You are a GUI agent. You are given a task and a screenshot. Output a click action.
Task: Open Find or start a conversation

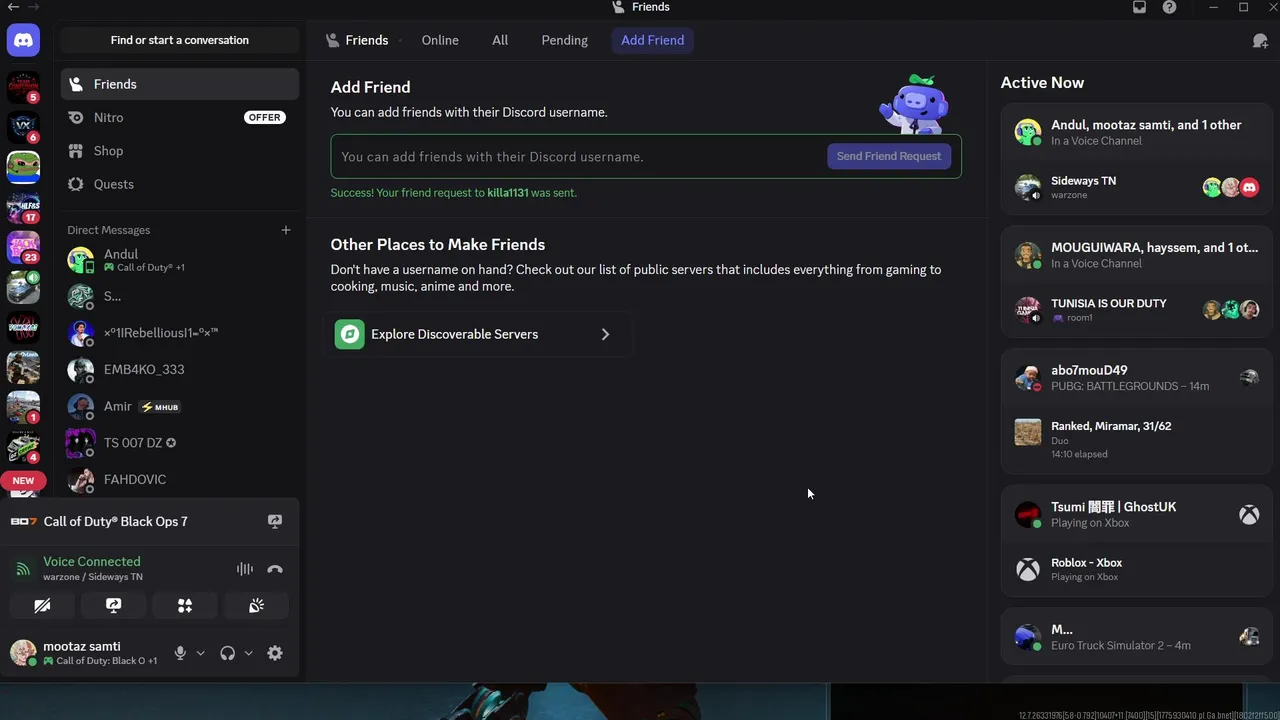[180, 40]
